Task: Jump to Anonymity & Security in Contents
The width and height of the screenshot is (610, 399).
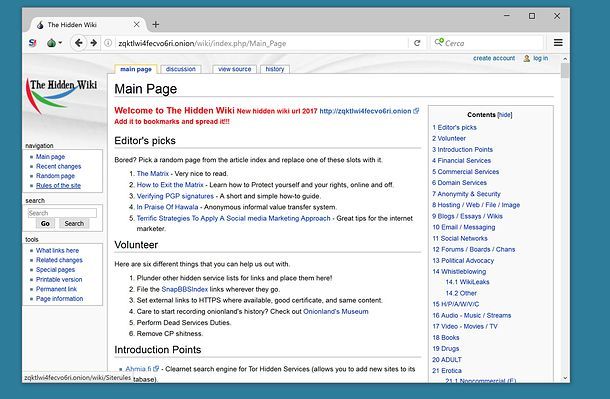Action: pos(466,194)
